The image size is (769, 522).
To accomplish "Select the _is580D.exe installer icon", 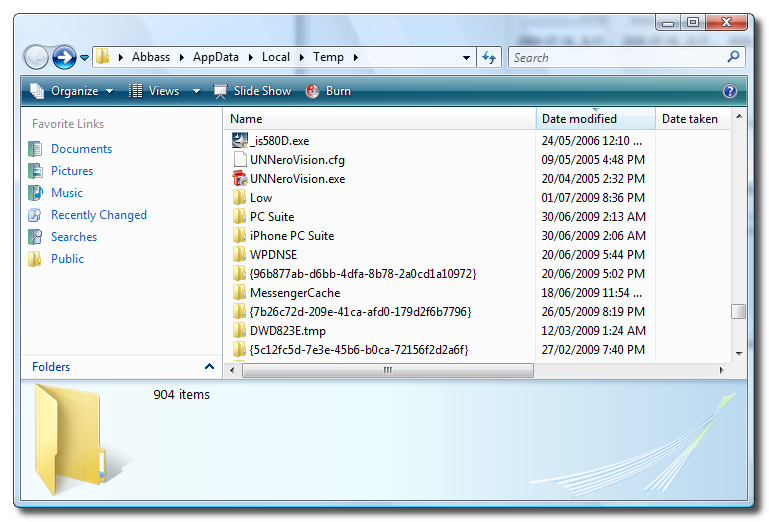I will click(x=239, y=141).
